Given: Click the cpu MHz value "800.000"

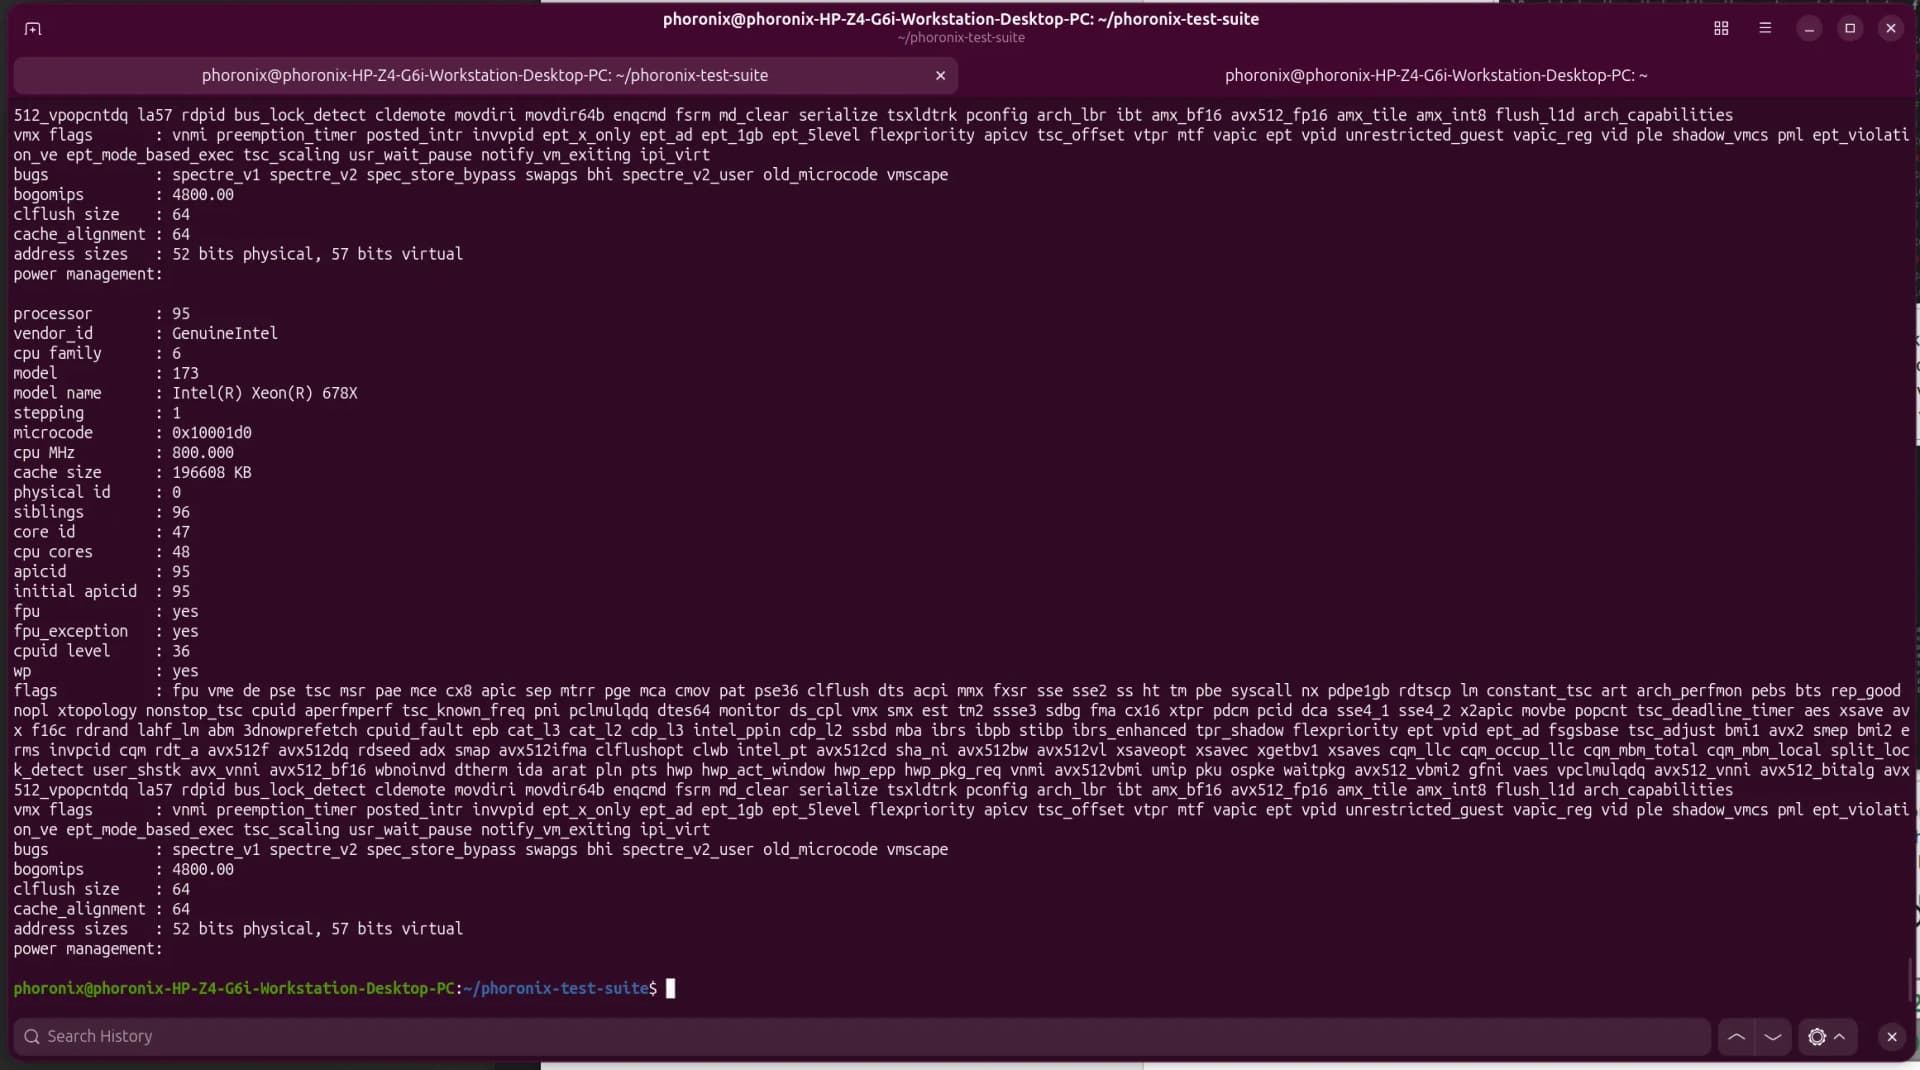Looking at the screenshot, I should [203, 453].
